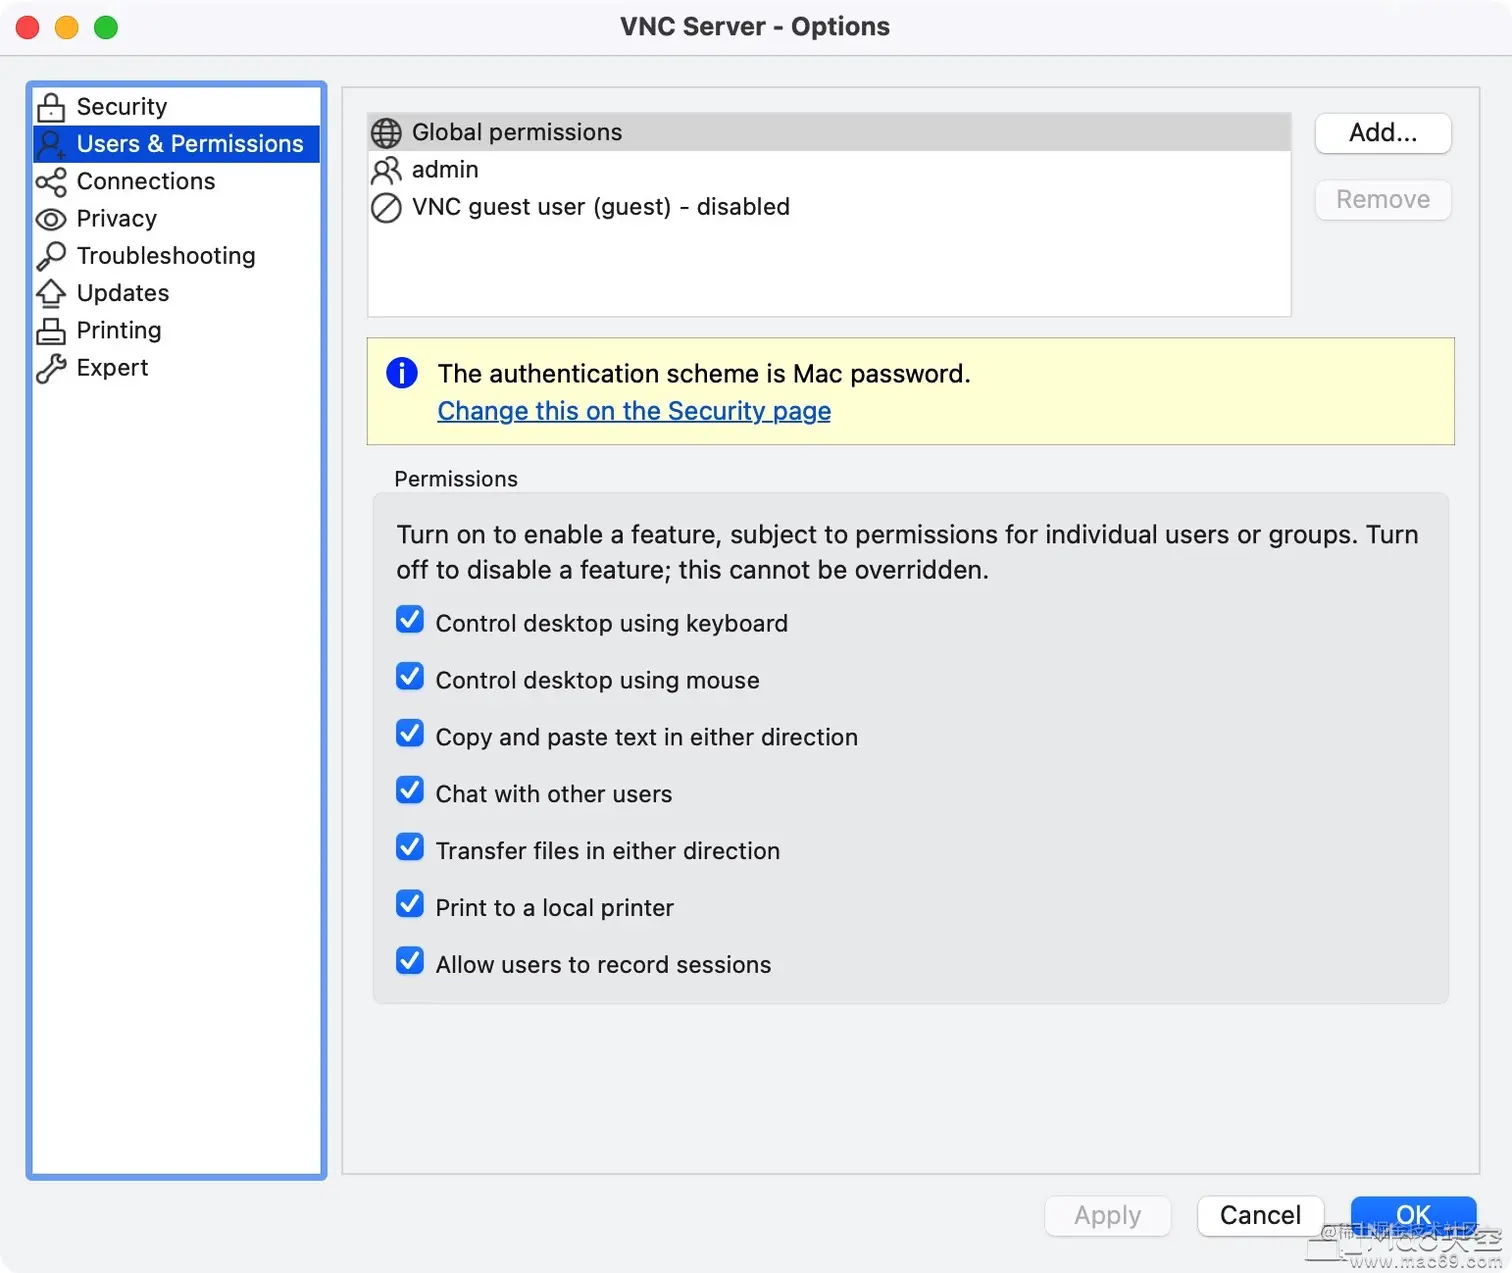Show the Printing options

pyautogui.click(x=176, y=330)
